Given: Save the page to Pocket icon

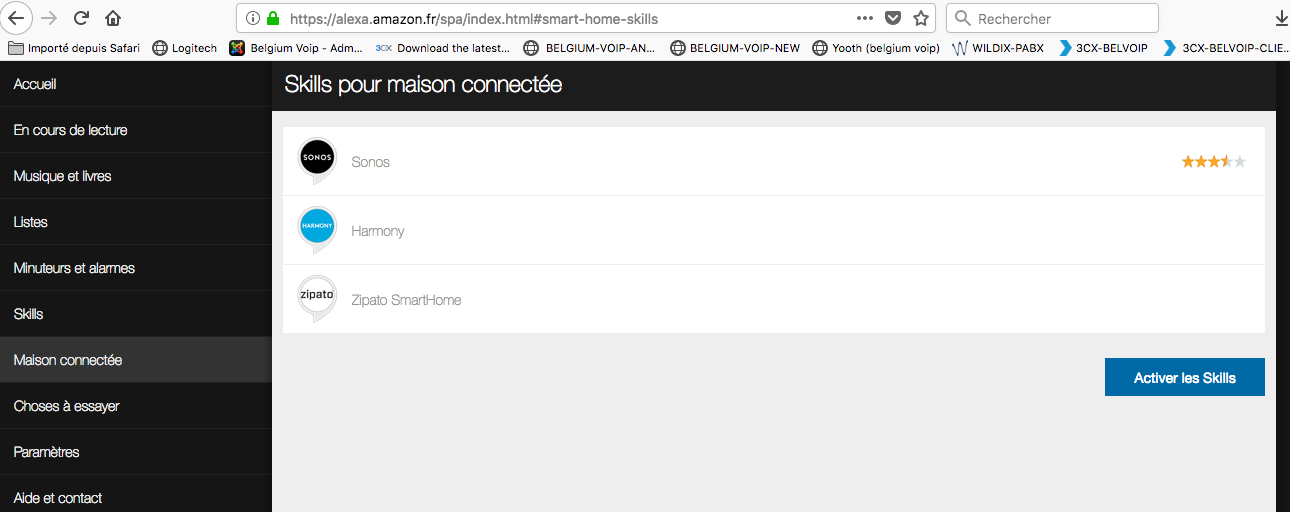Looking at the screenshot, I should pos(894,18).
